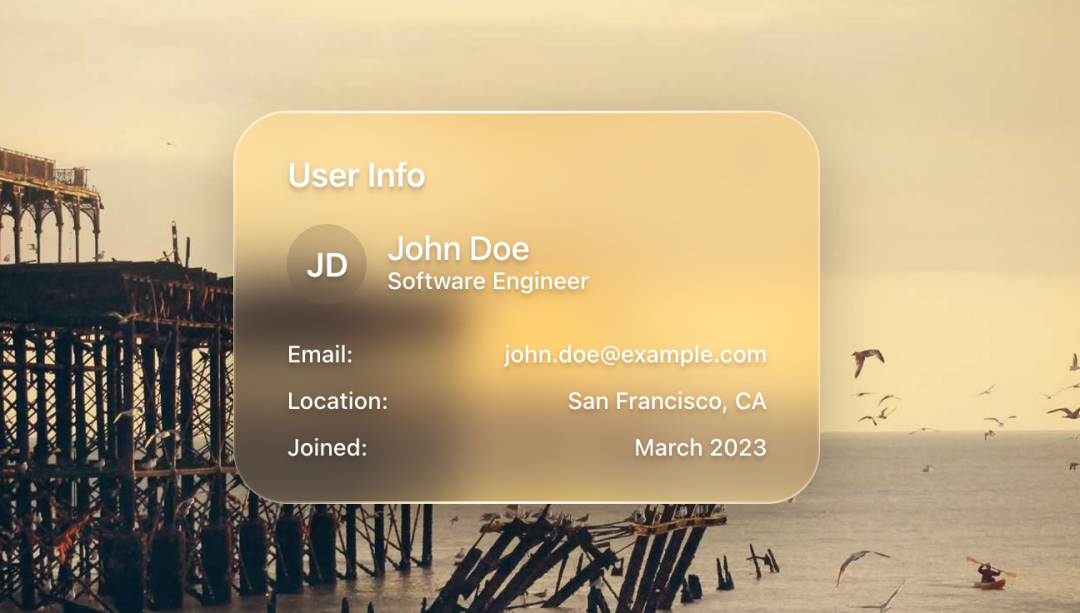Click the Joined: label
Viewport: 1080px width, 613px height.
(x=327, y=448)
